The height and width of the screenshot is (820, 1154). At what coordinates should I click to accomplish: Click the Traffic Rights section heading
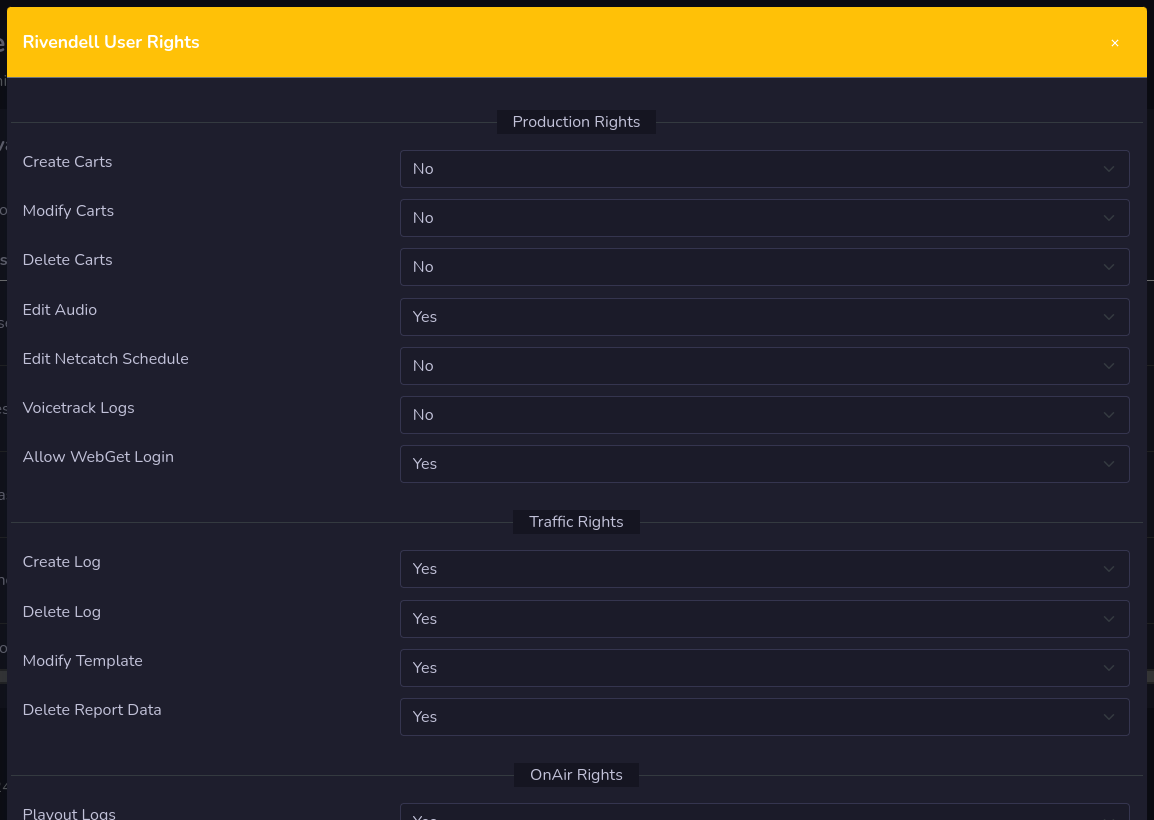(576, 522)
